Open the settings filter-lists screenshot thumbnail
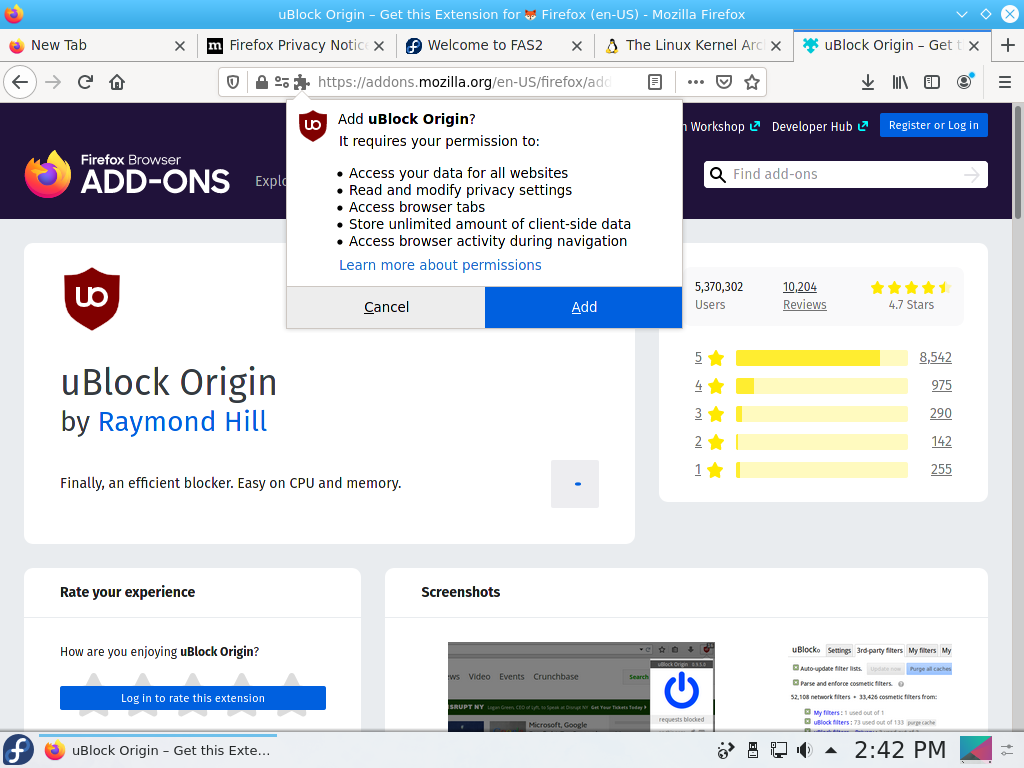The height and width of the screenshot is (768, 1024). [x=871, y=687]
